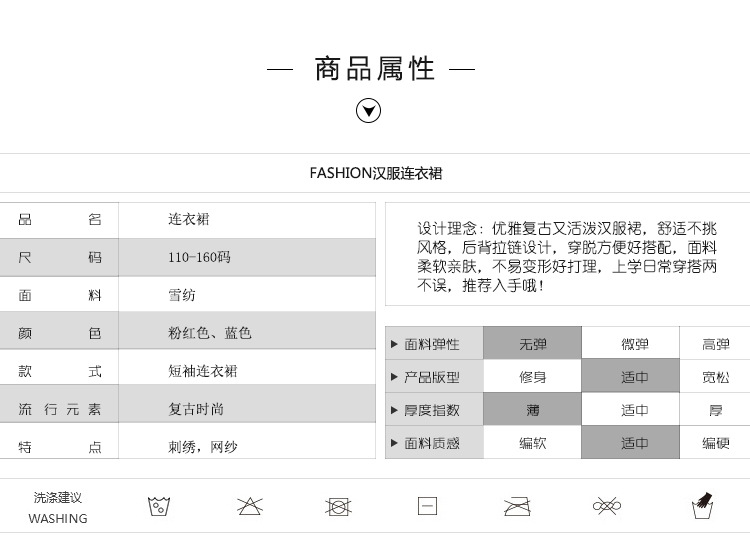Select the 宽松 fit option
The image size is (750, 555).
715,377
